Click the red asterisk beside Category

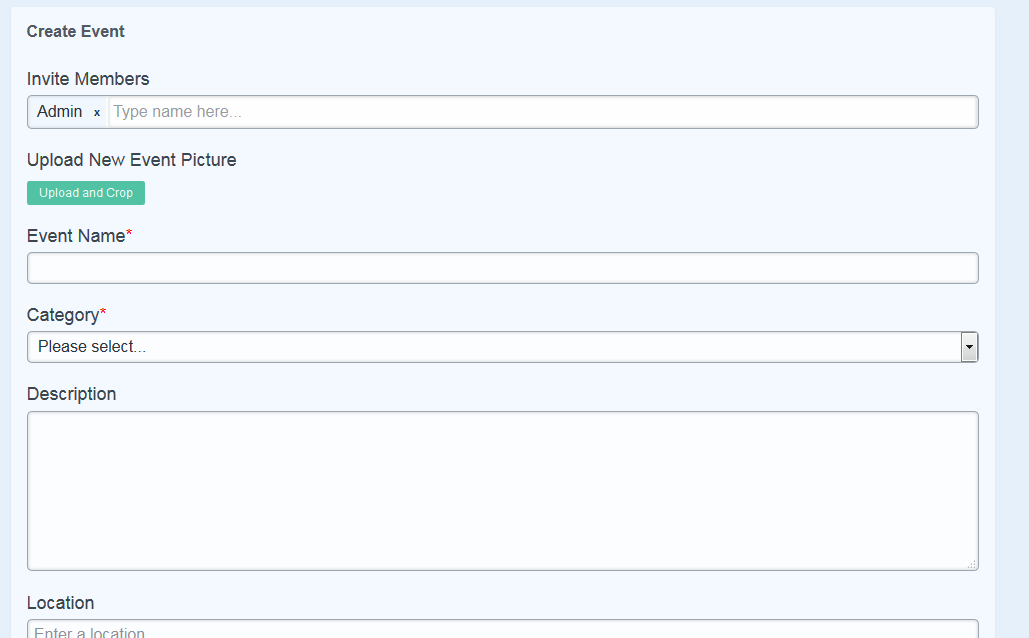pos(103,313)
